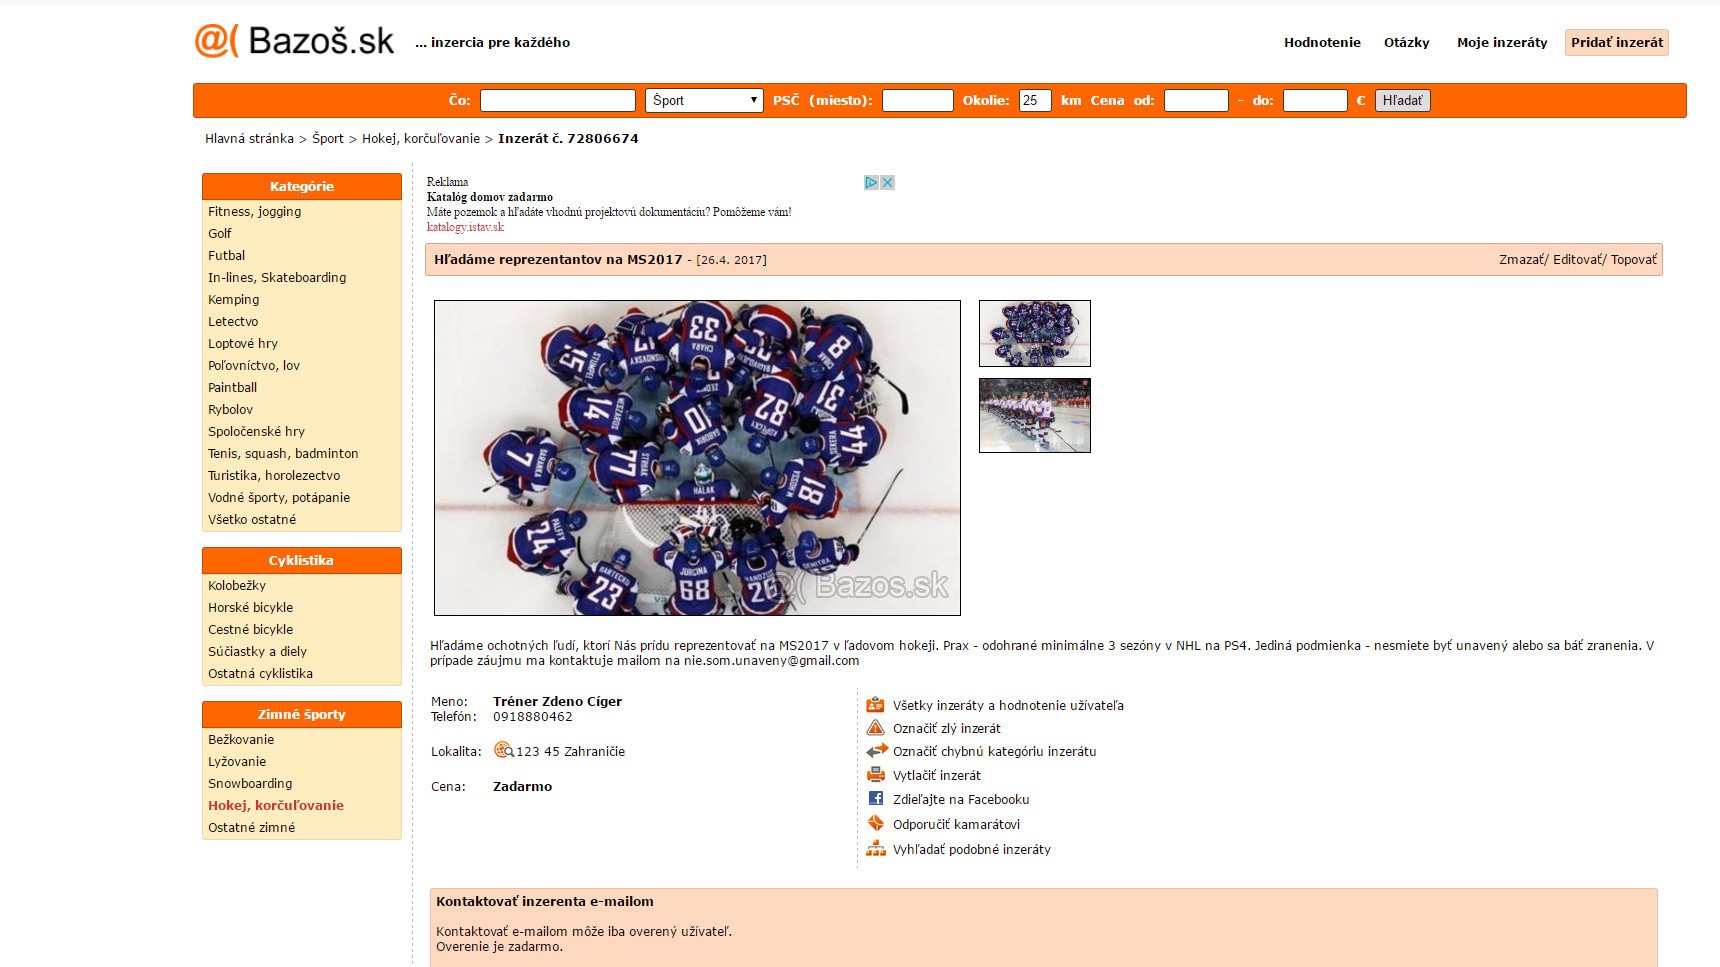Viewport: 1720px width, 967px height.
Task: Click the user listings and ratings icon
Action: coord(875,705)
